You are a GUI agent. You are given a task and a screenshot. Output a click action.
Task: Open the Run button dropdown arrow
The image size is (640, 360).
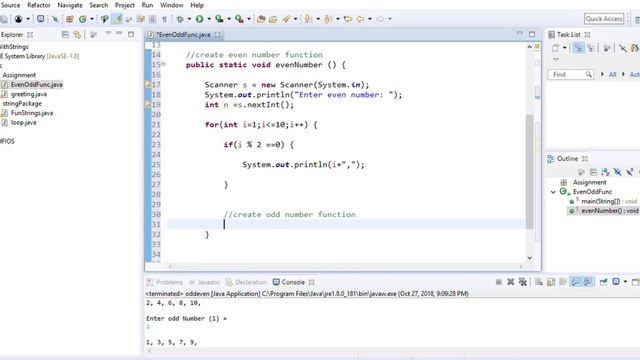coord(209,19)
